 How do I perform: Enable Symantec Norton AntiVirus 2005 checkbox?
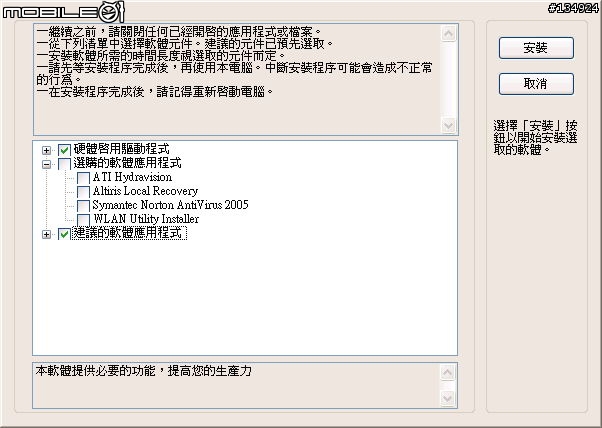(x=83, y=206)
